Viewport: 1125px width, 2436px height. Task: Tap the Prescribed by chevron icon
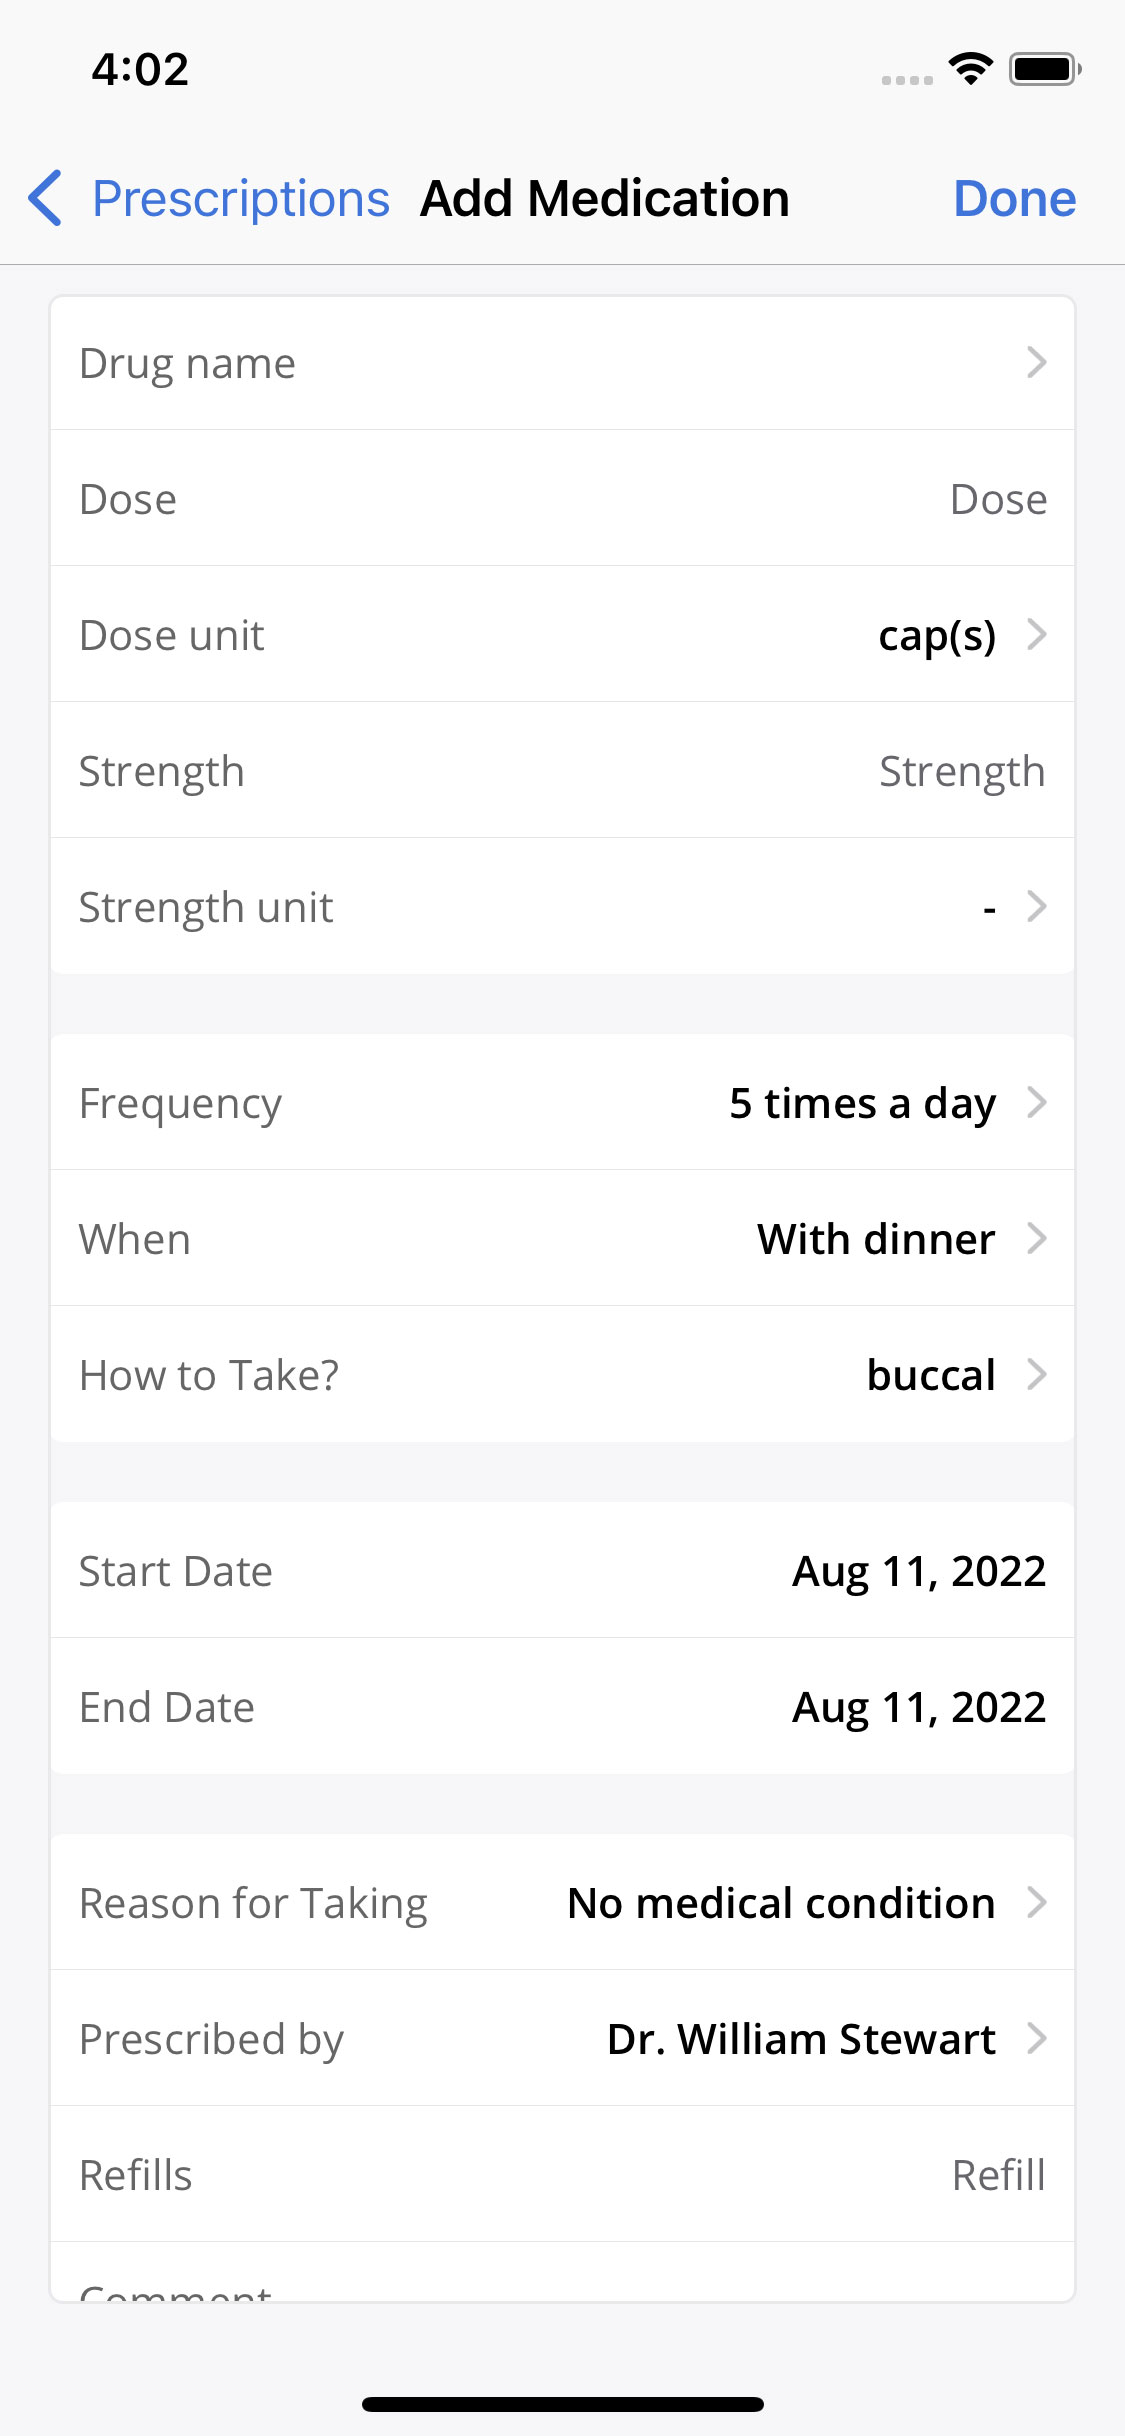1036,2038
